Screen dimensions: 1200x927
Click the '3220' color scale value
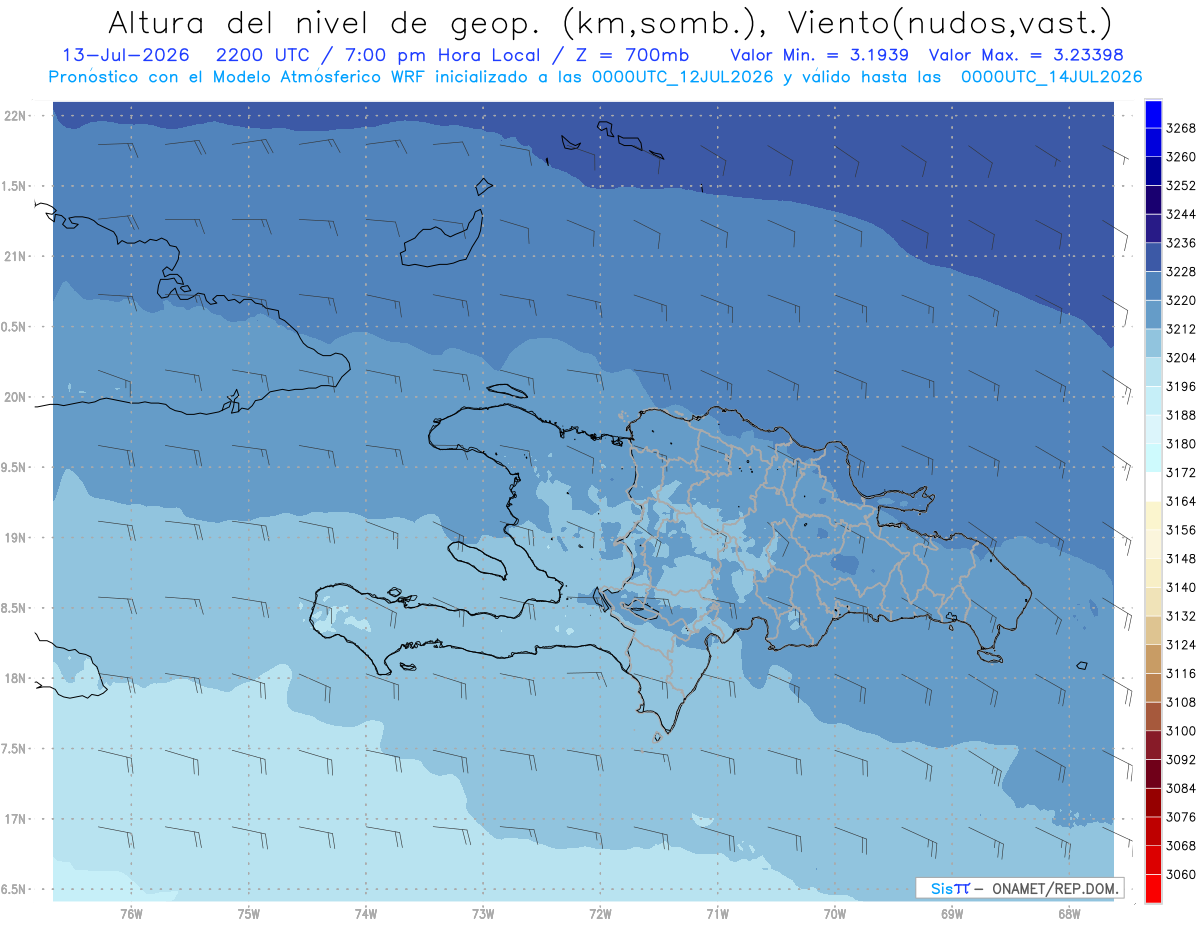click(x=1181, y=300)
